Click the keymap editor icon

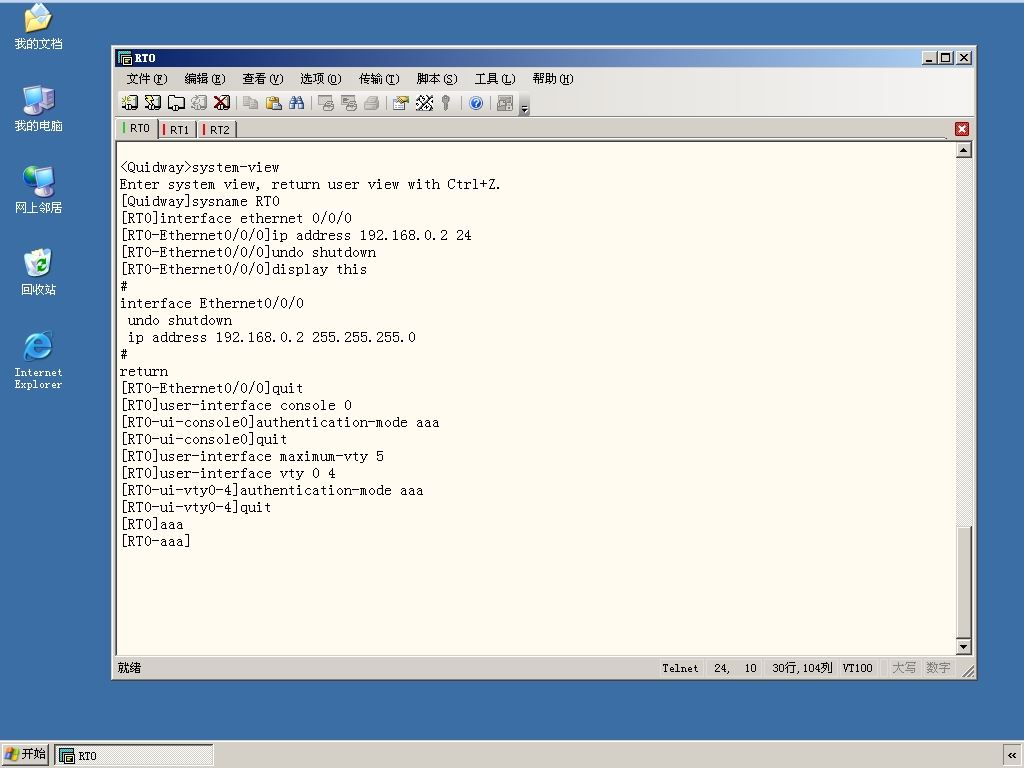tap(424, 103)
